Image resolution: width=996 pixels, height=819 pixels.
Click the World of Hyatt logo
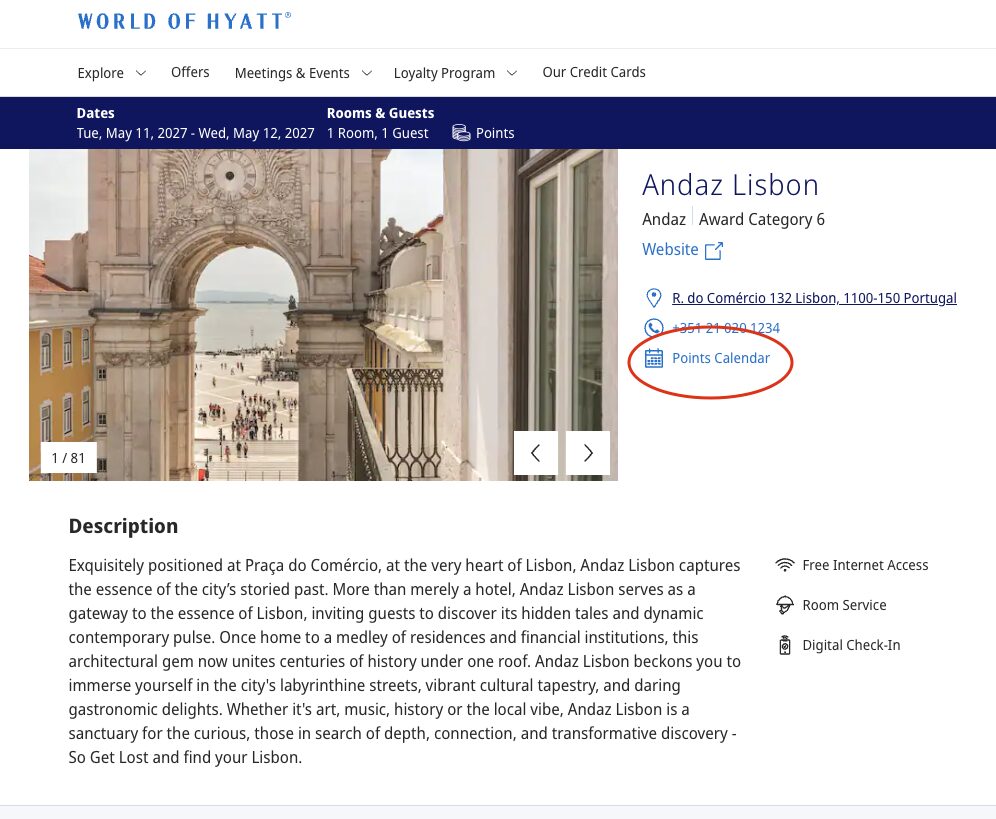[x=185, y=21]
